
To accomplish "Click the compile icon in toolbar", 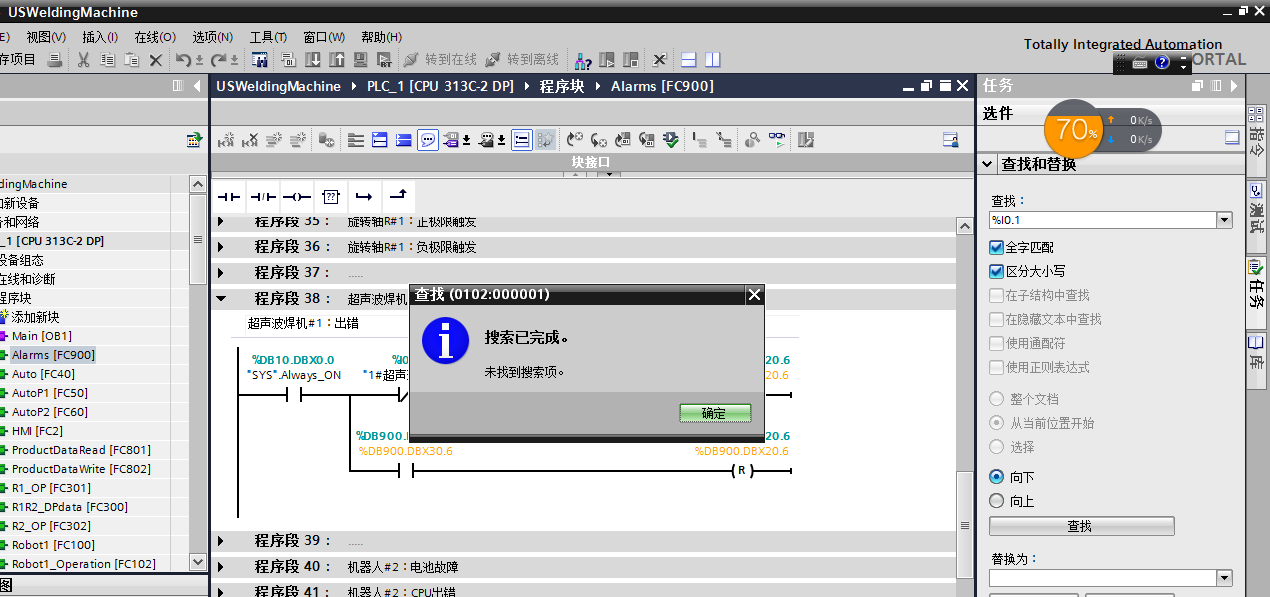I will coord(259,60).
